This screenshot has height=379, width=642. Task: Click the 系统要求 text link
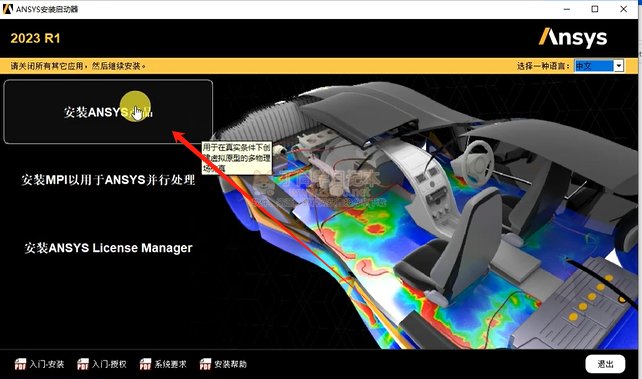(x=170, y=364)
